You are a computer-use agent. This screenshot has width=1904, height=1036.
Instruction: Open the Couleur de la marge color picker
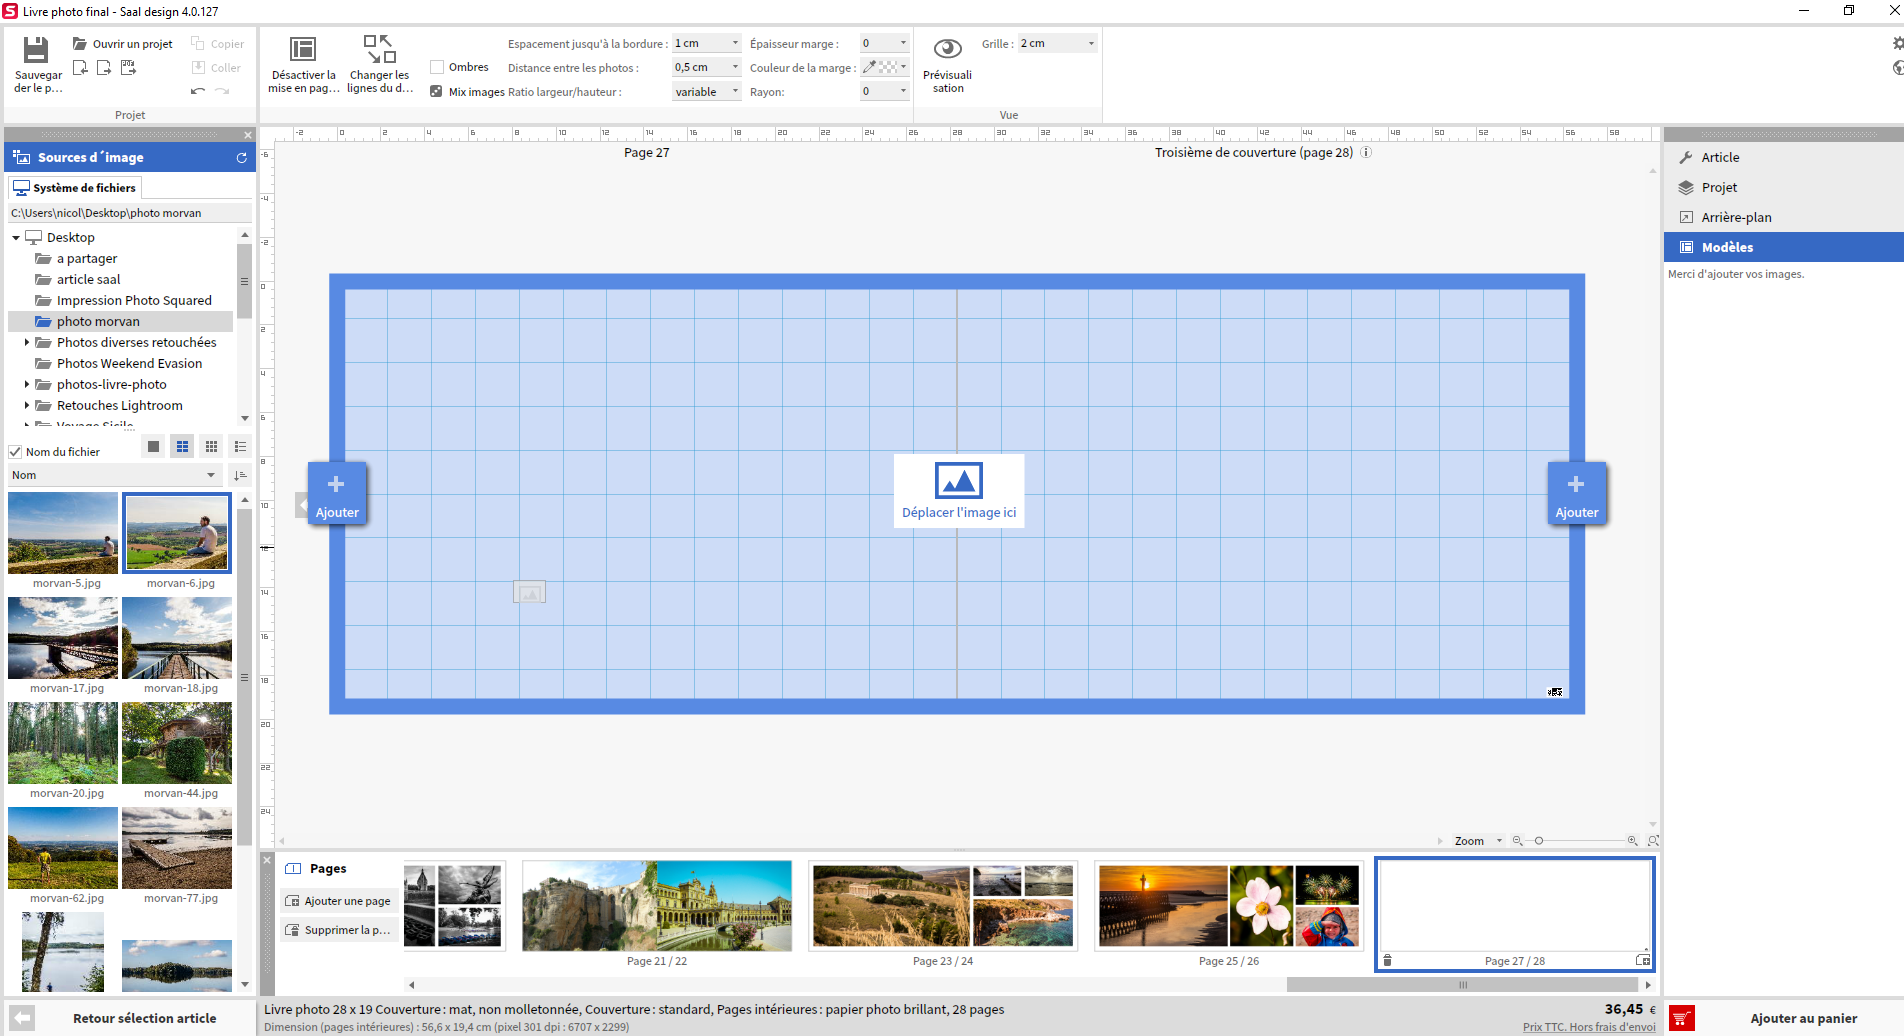coord(884,67)
